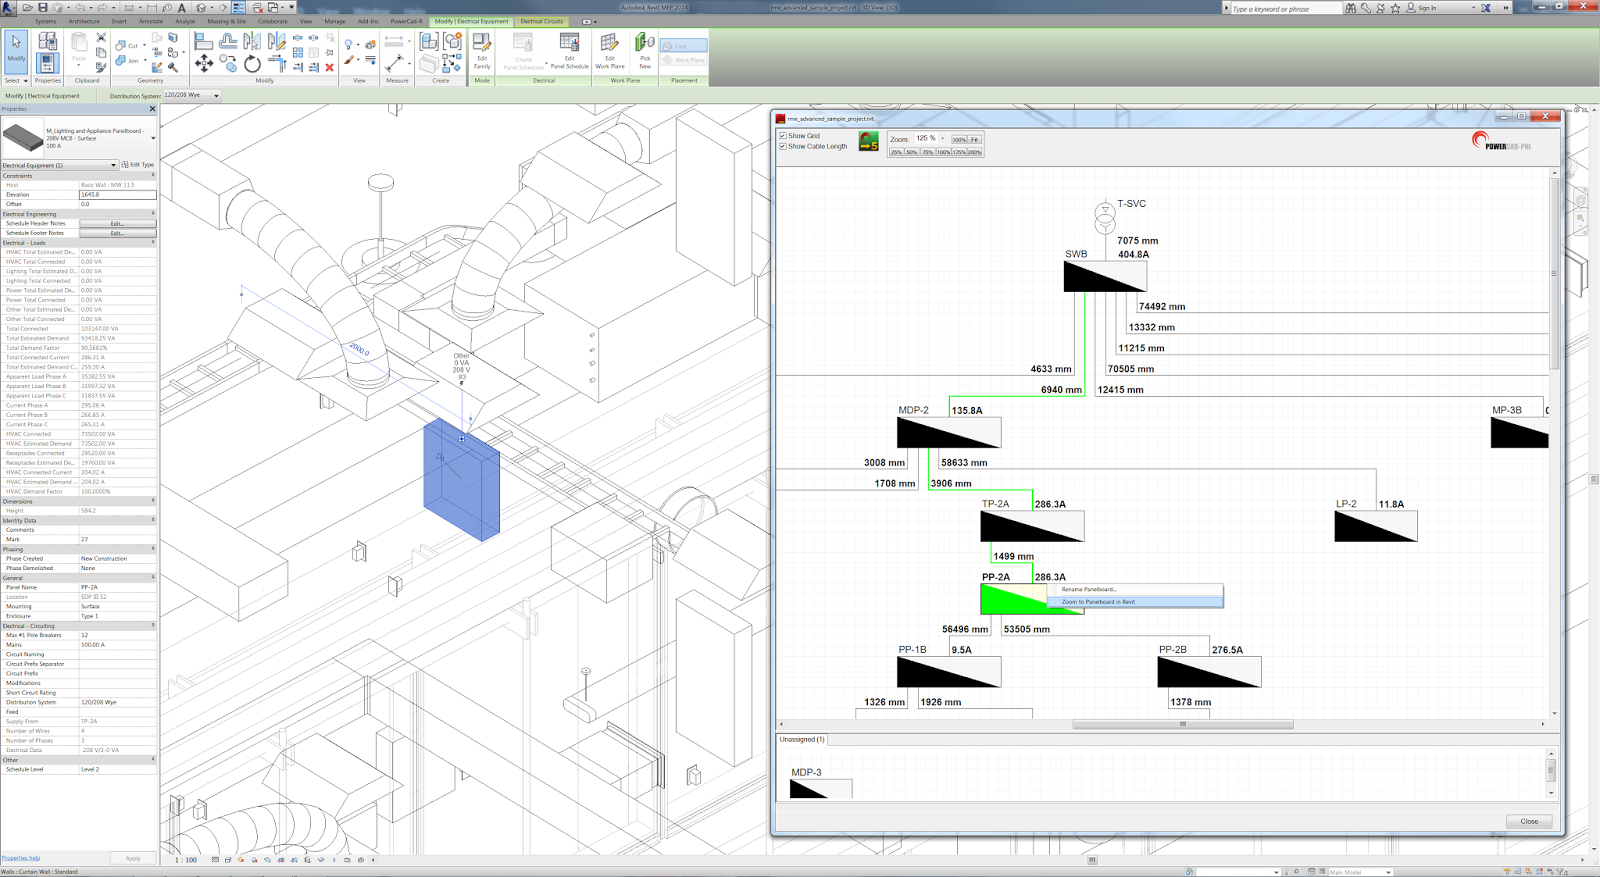This screenshot has width=1600, height=877.
Task: Open the Electrical Circuits ribbon tab
Action: pyautogui.click(x=542, y=21)
